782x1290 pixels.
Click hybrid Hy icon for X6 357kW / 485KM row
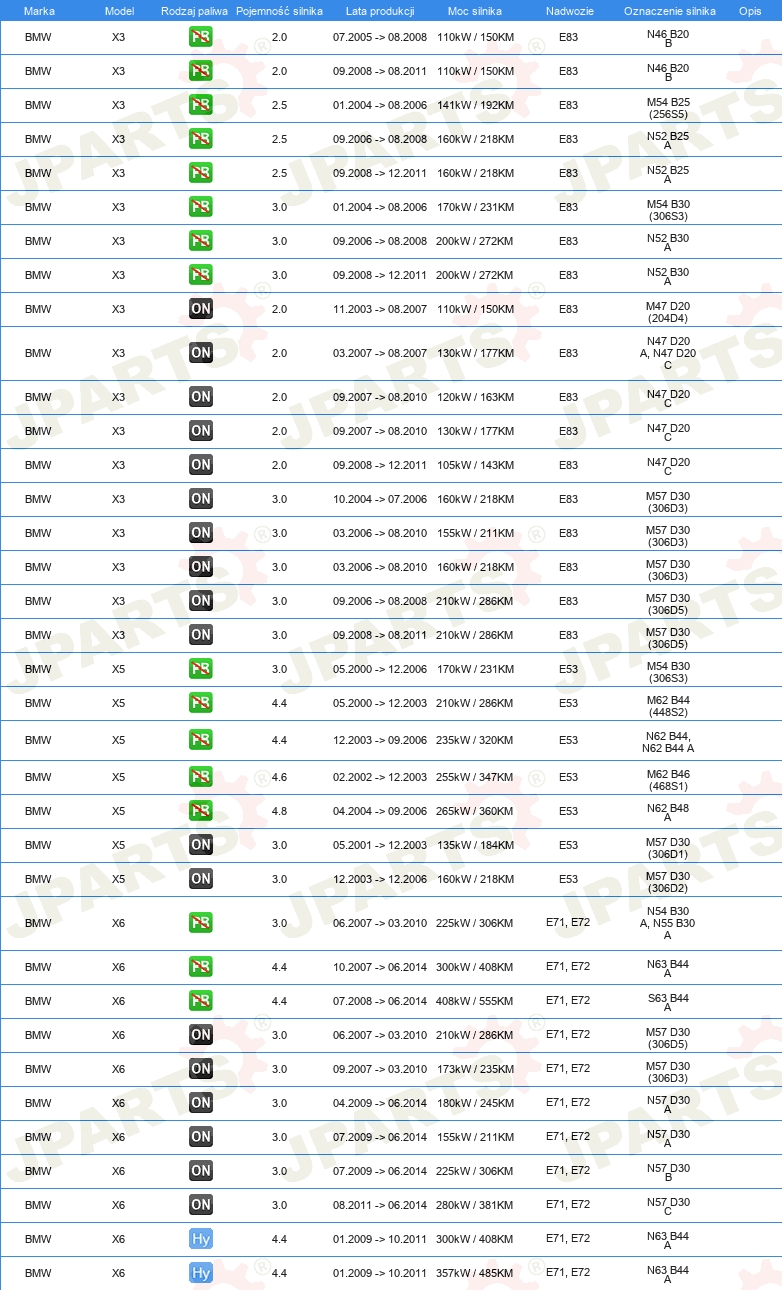(x=201, y=1273)
